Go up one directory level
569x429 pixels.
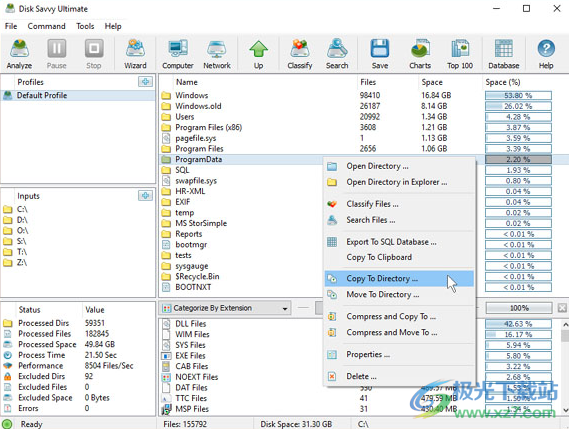point(258,54)
